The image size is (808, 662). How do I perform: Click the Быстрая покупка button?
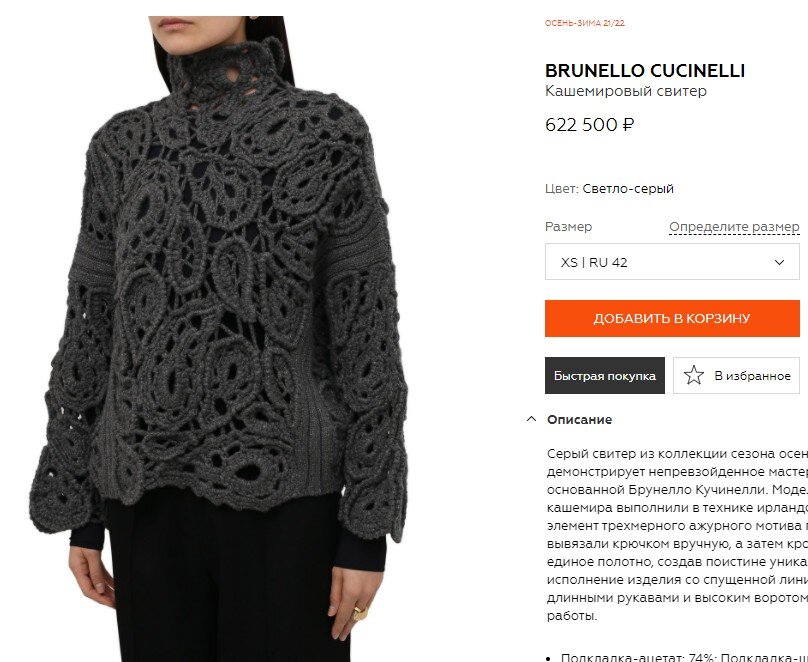click(x=605, y=376)
